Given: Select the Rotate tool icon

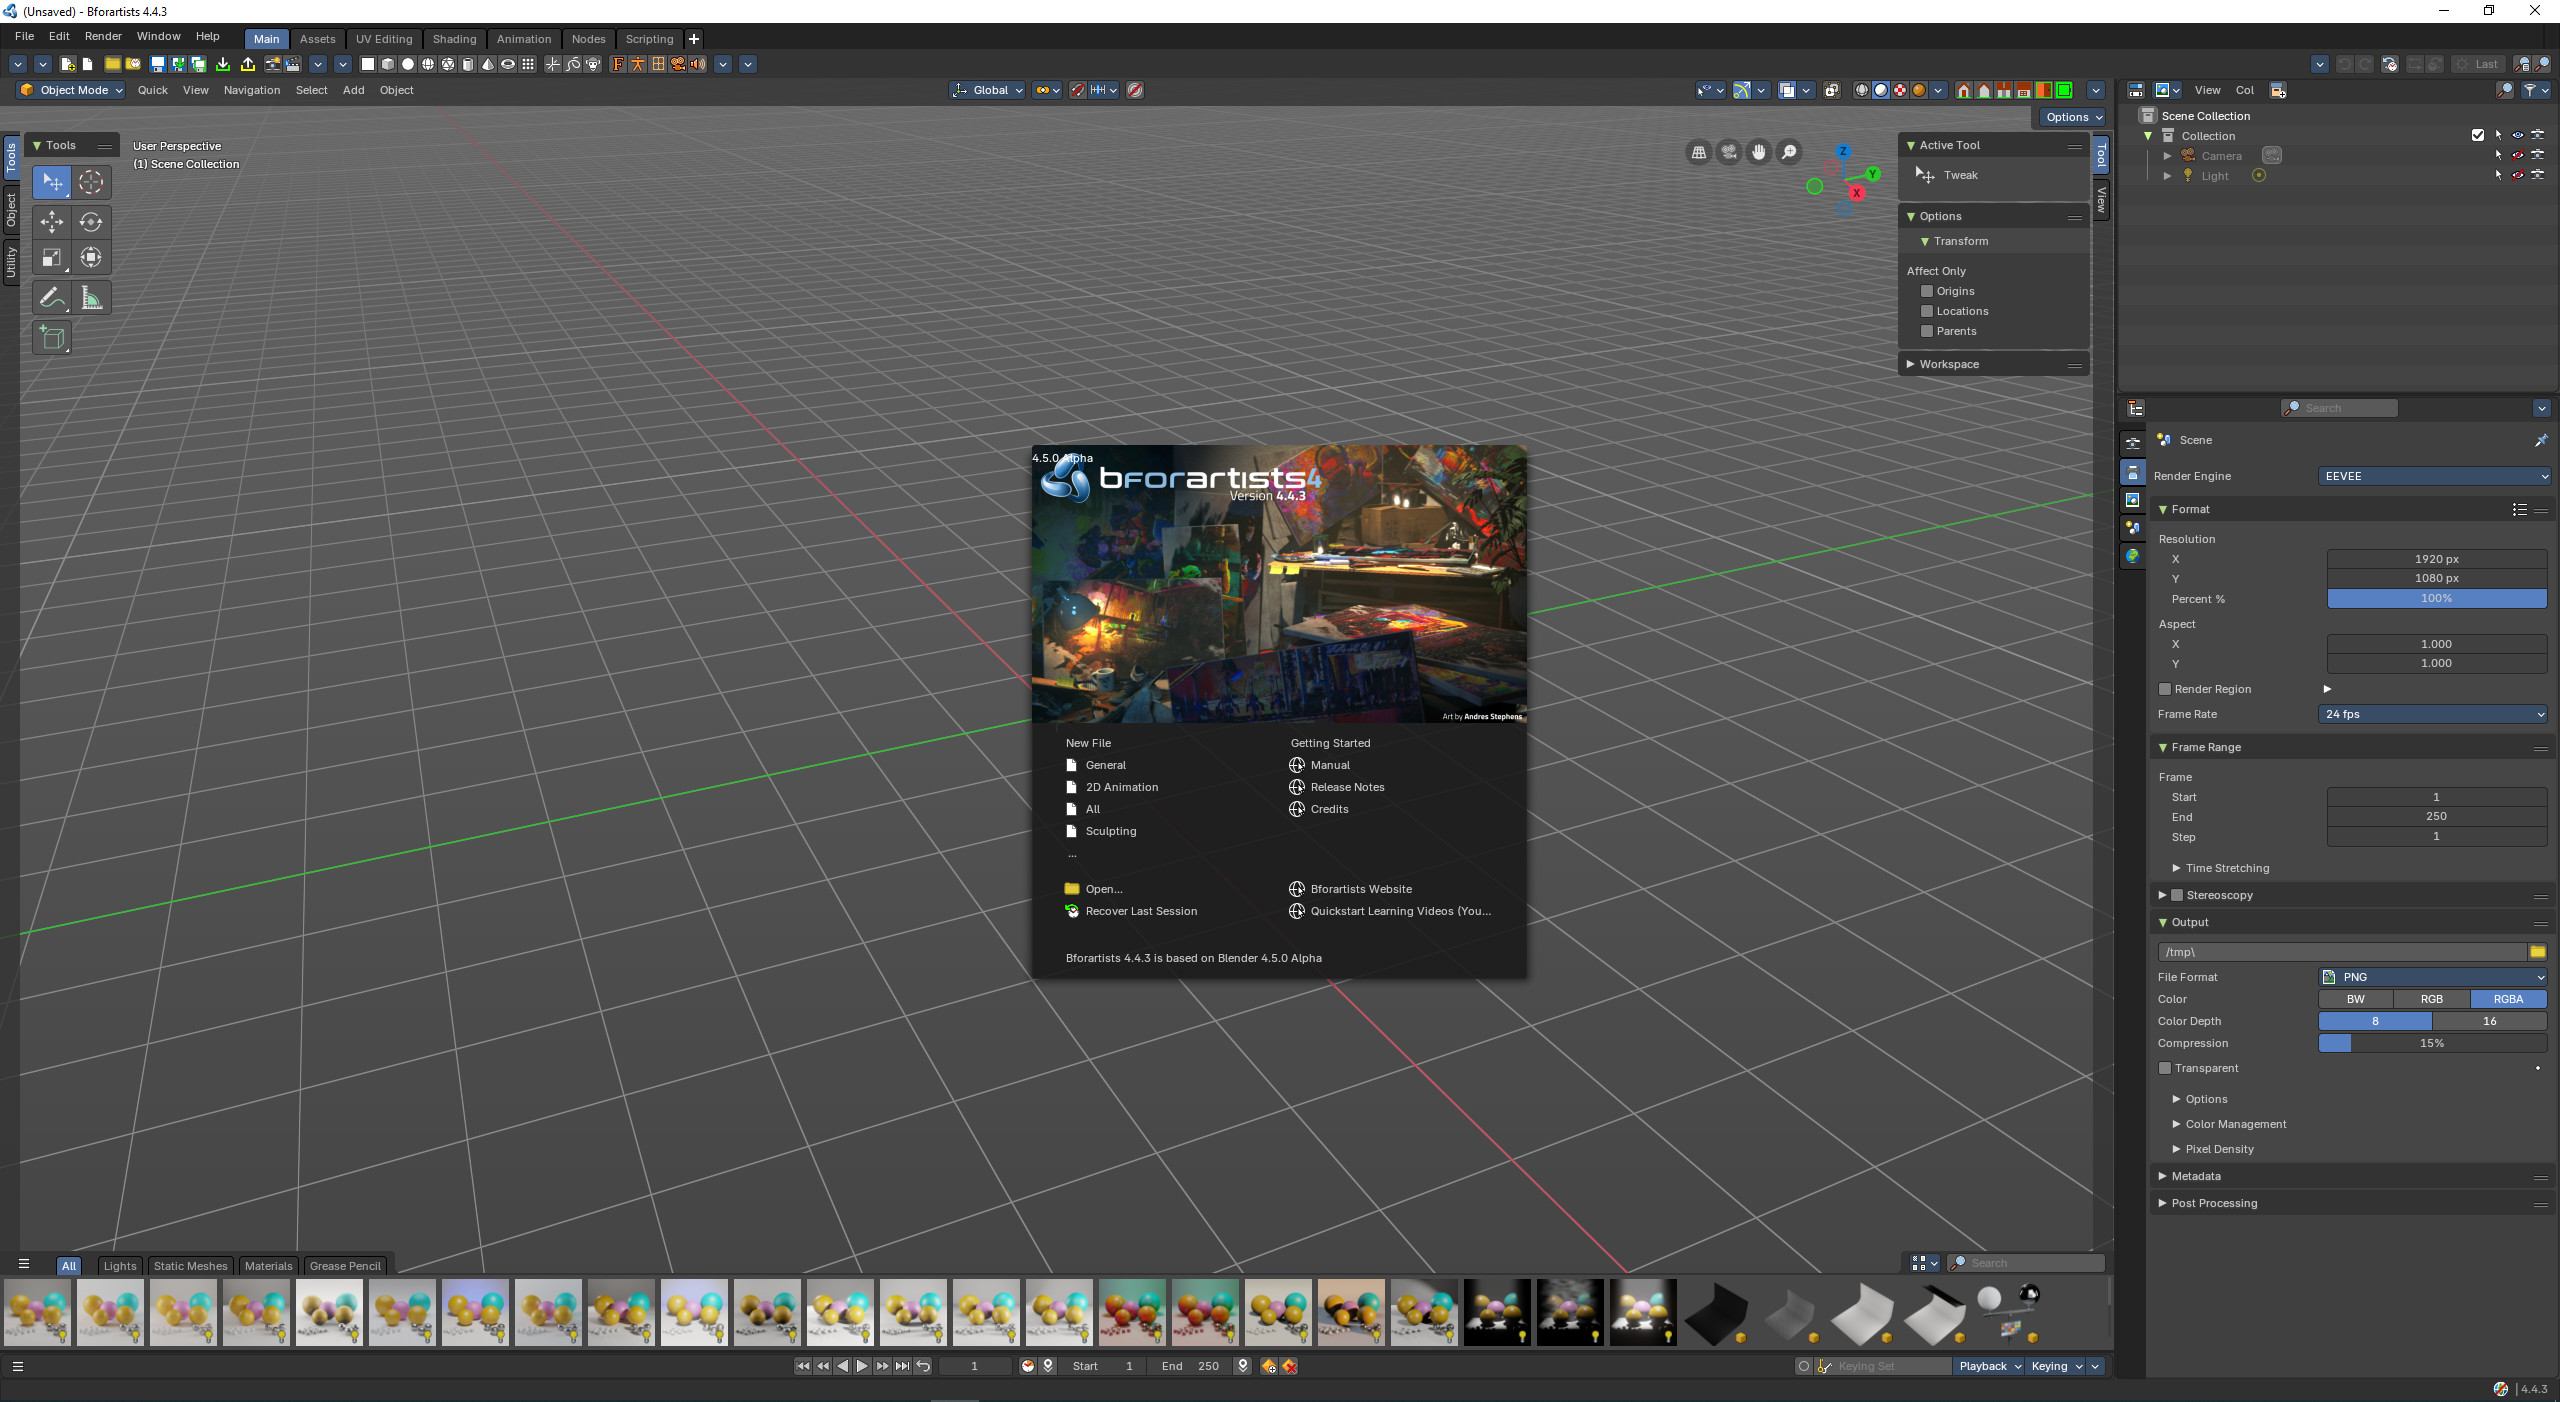Looking at the screenshot, I should tap(91, 222).
